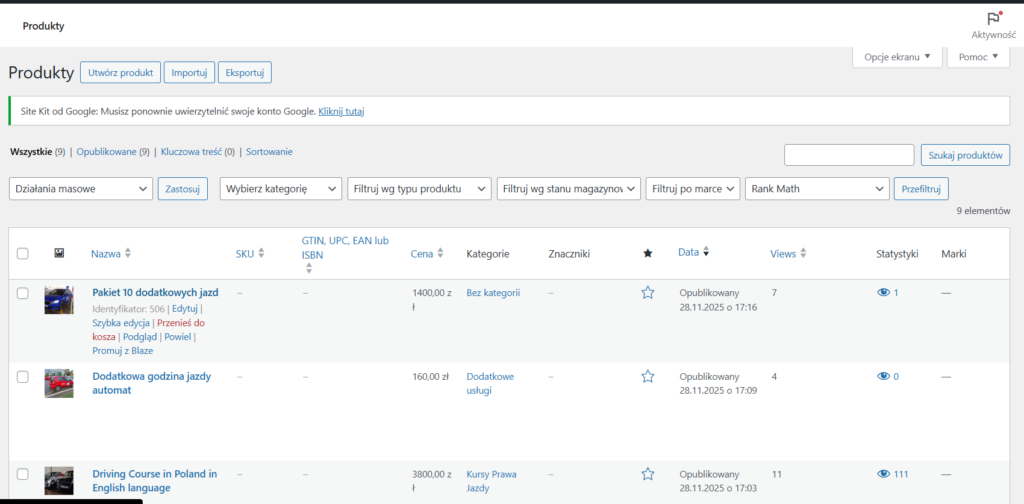Click into the product search field

[848, 154]
